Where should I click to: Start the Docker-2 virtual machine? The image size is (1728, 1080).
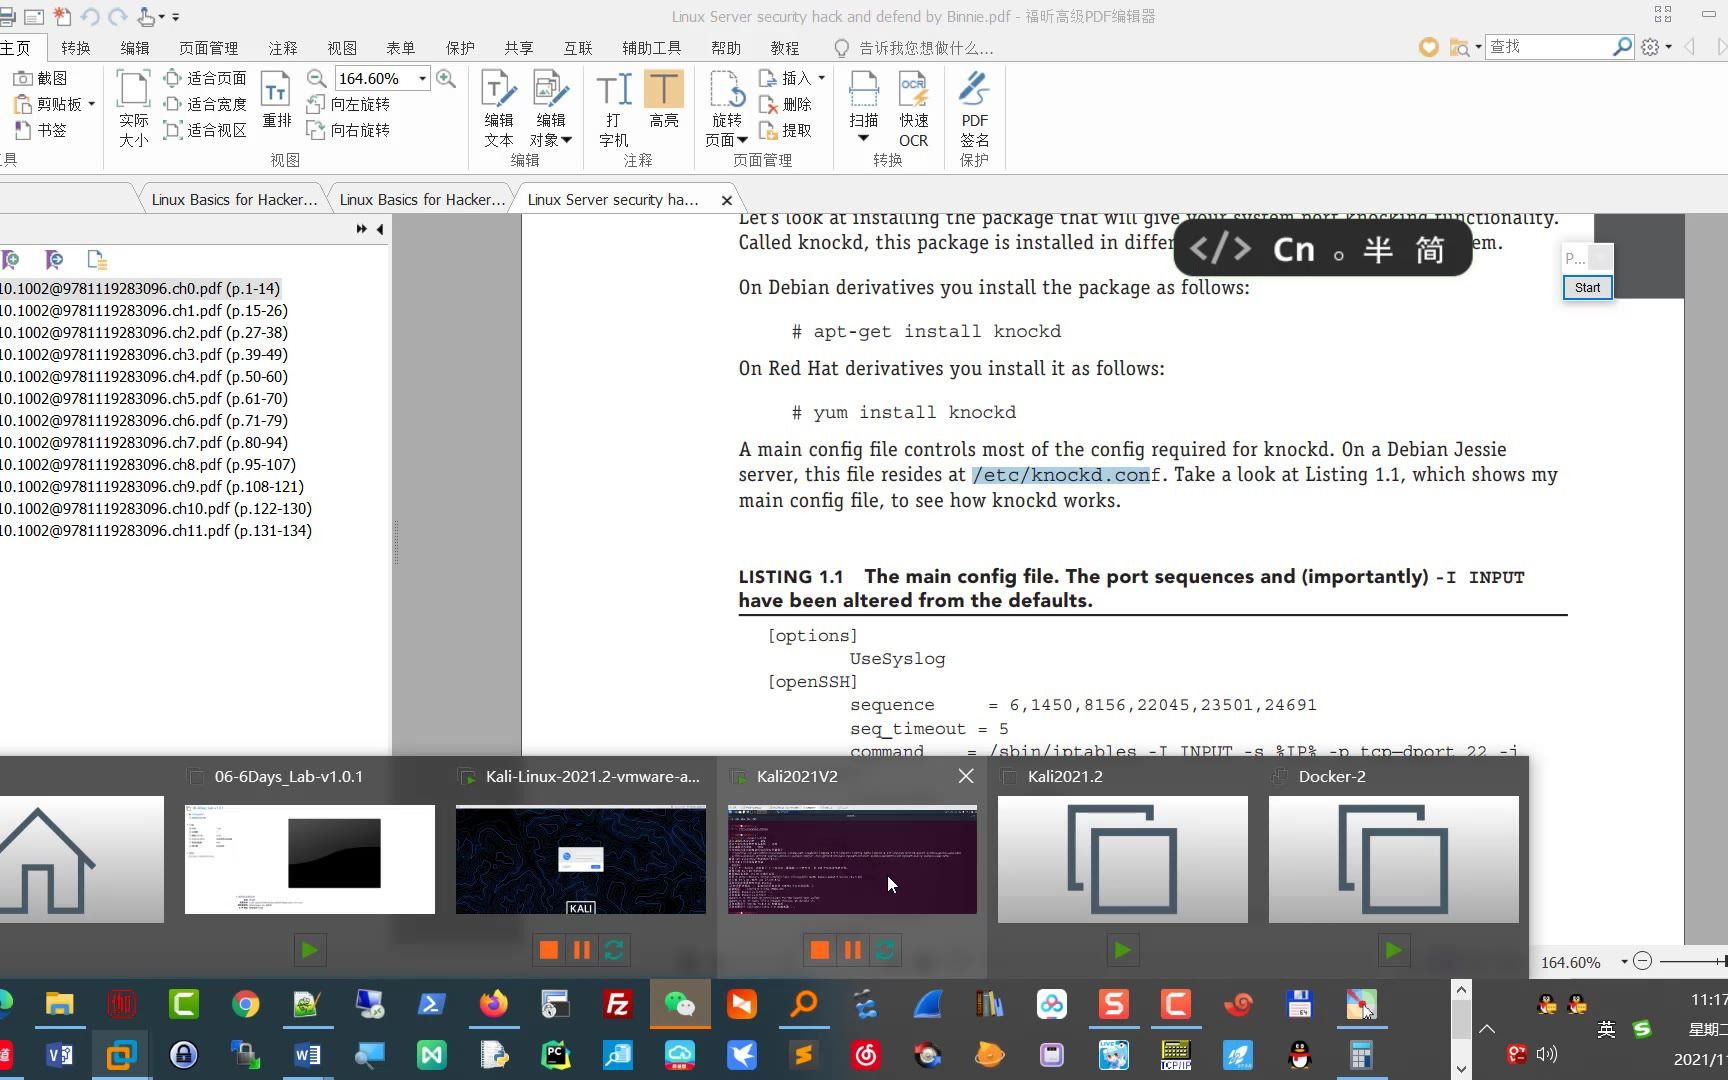point(1393,950)
